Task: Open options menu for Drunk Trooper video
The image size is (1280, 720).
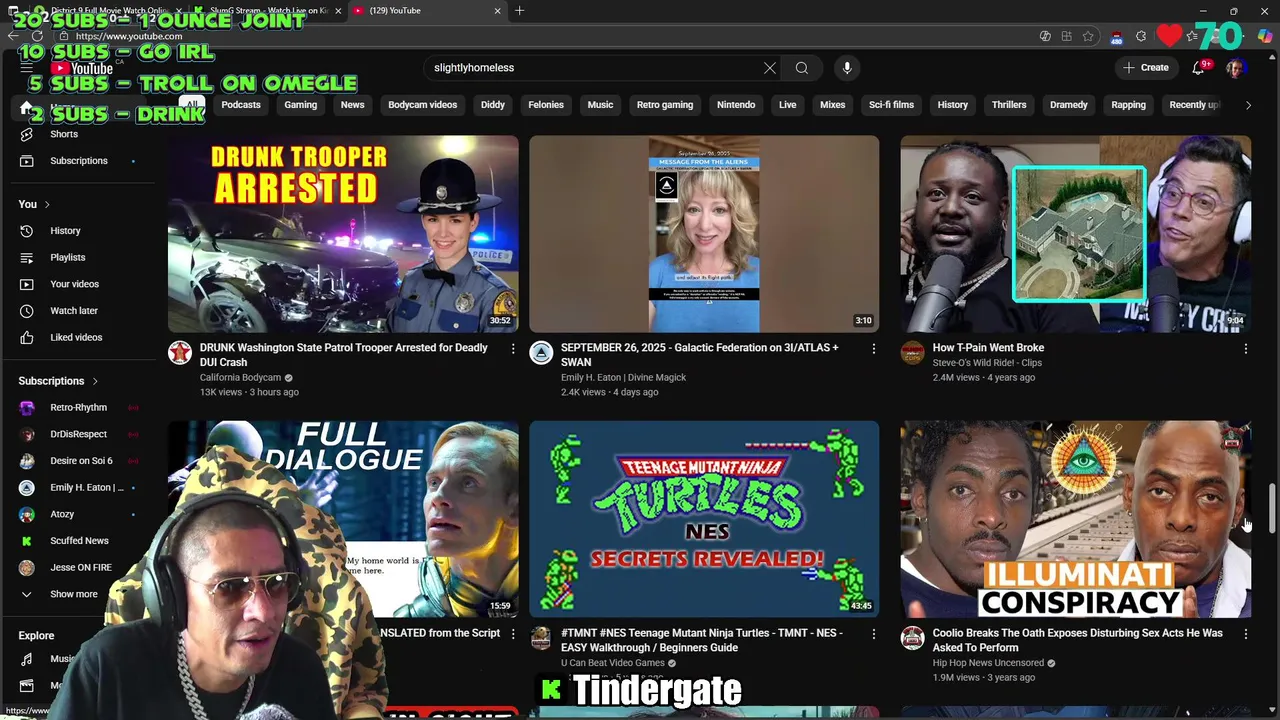Action: [513, 349]
